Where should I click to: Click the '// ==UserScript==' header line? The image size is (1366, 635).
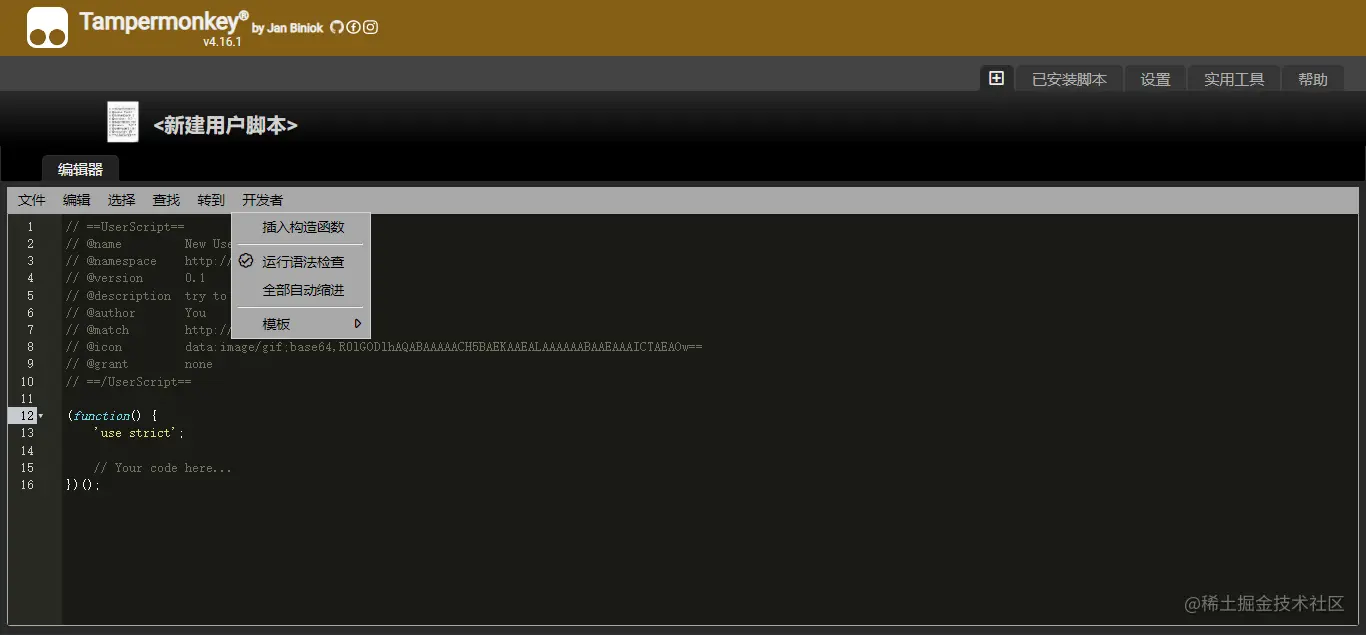coord(125,227)
